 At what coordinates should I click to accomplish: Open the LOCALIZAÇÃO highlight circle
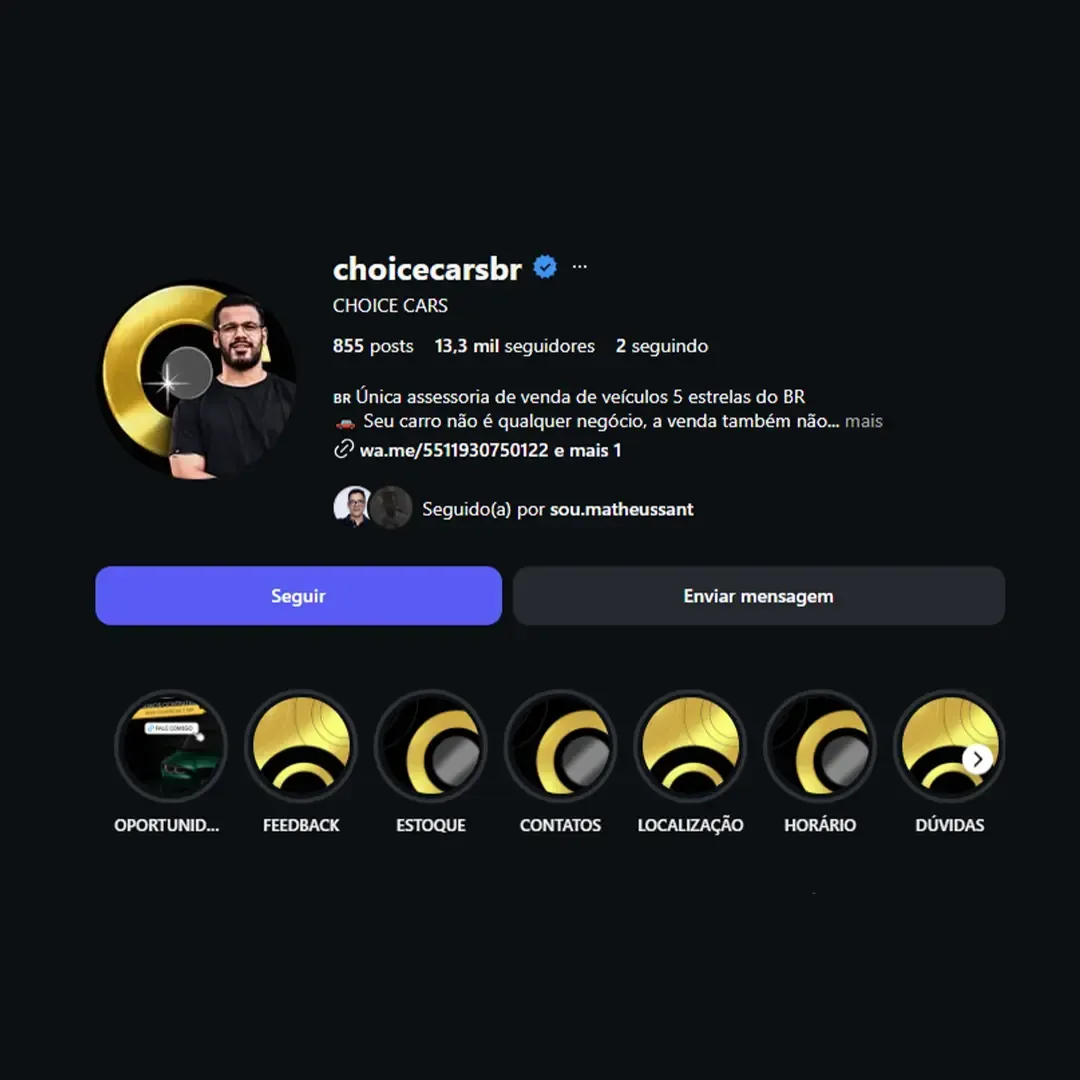coord(690,746)
